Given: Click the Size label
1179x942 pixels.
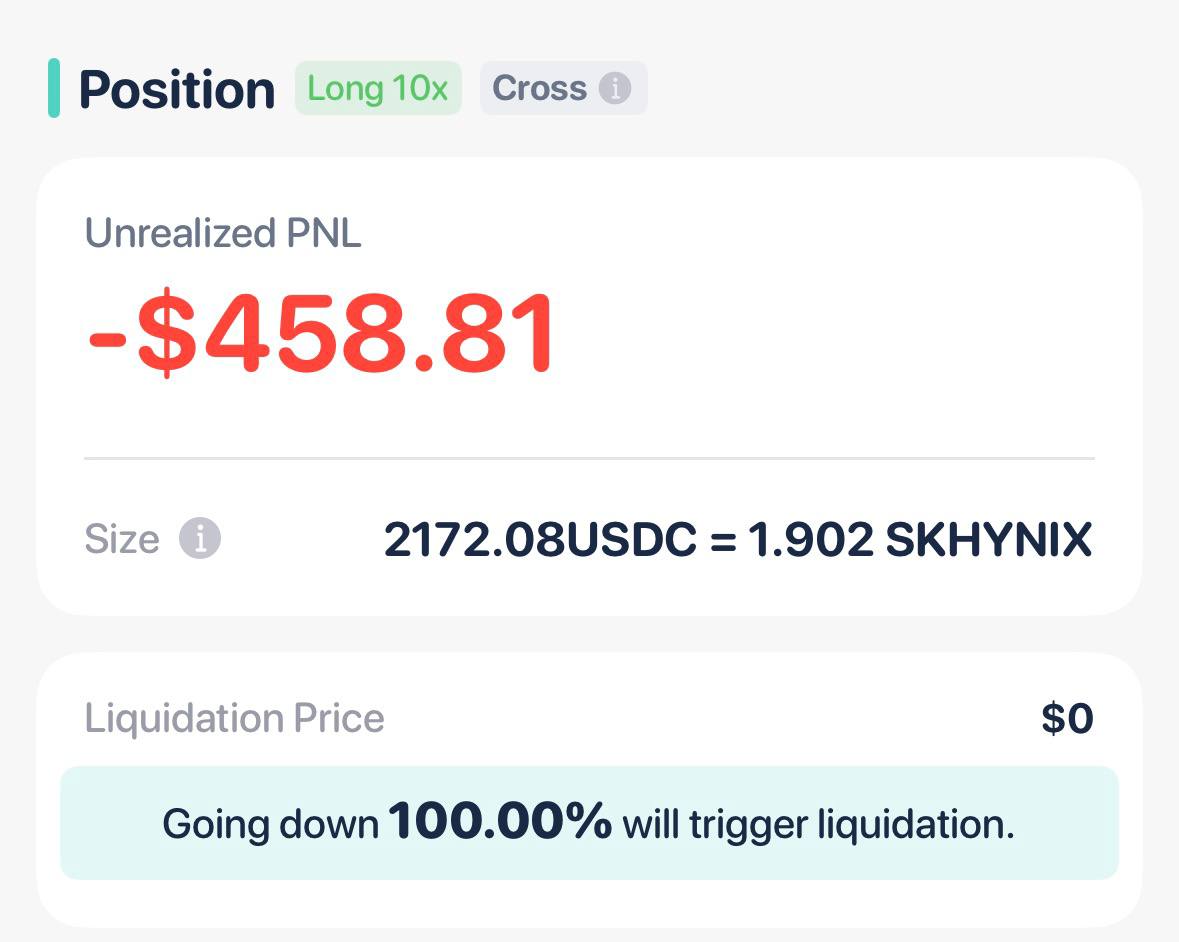Looking at the screenshot, I should (x=122, y=538).
